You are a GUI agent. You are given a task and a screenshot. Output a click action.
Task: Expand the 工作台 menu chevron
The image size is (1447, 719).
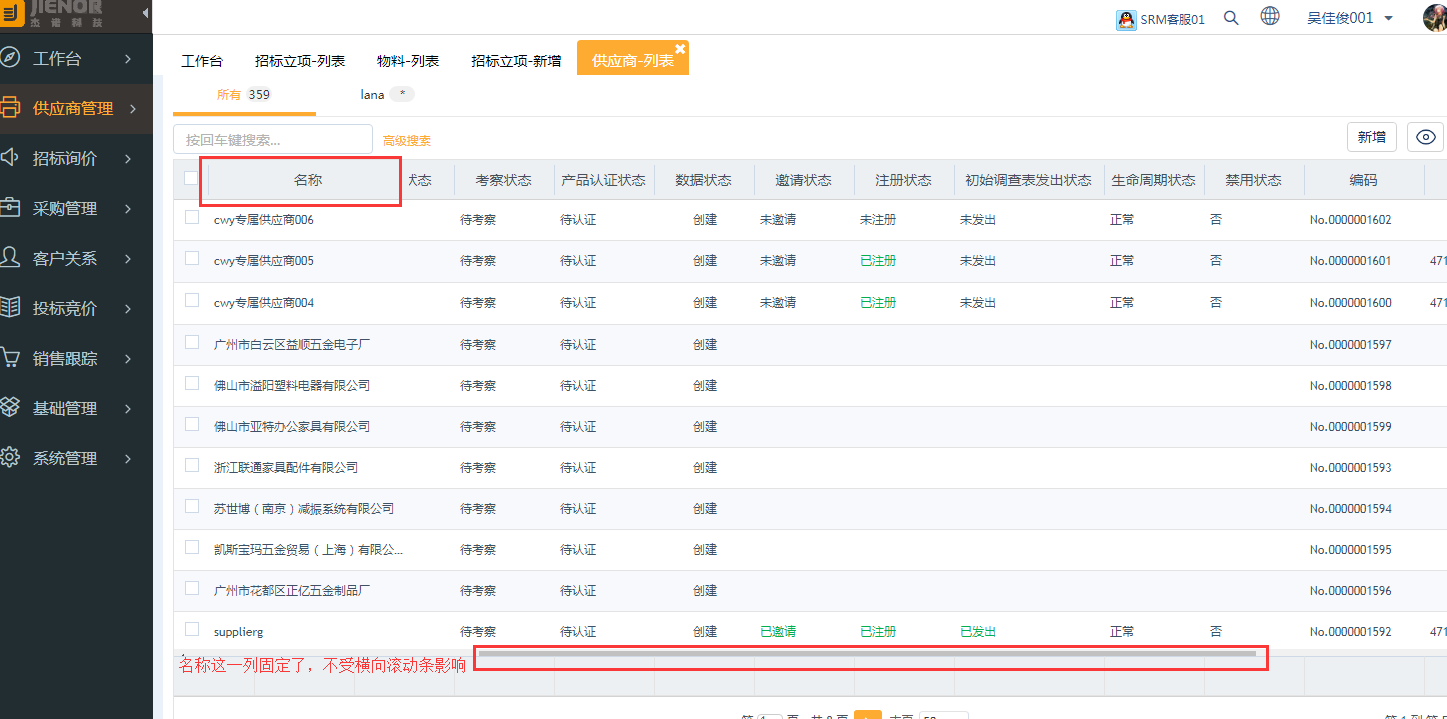click(x=128, y=59)
